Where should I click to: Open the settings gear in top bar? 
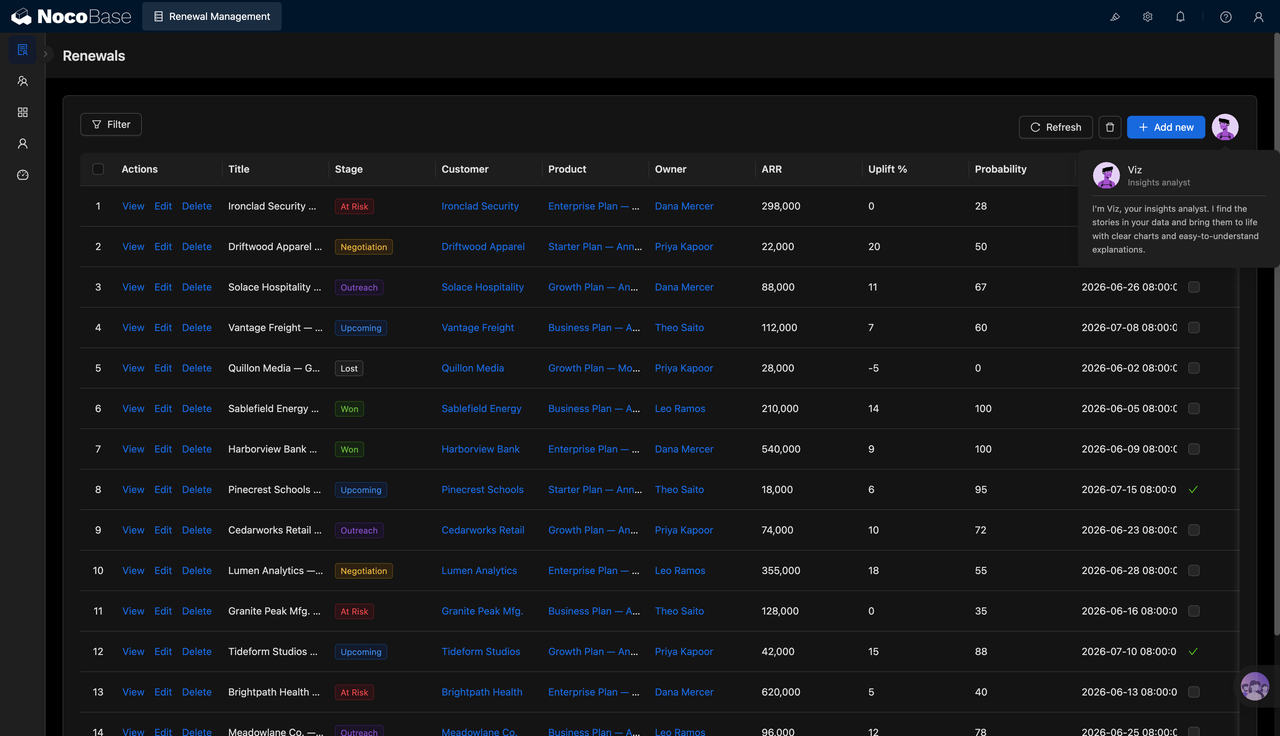[1148, 17]
